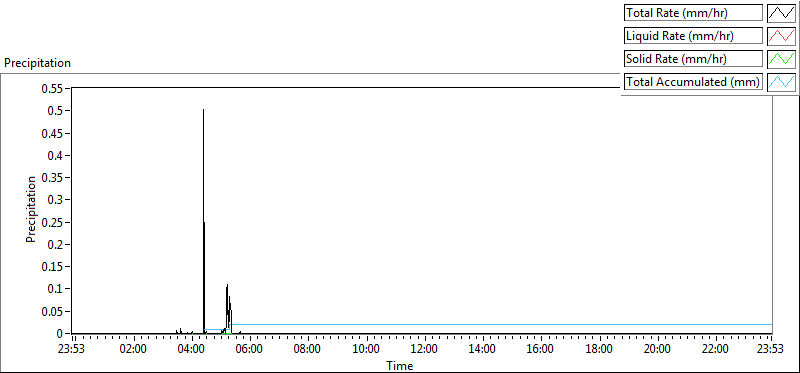Click the Solid Rate green plot icon
Screen dimensions: 800x373
click(782, 59)
